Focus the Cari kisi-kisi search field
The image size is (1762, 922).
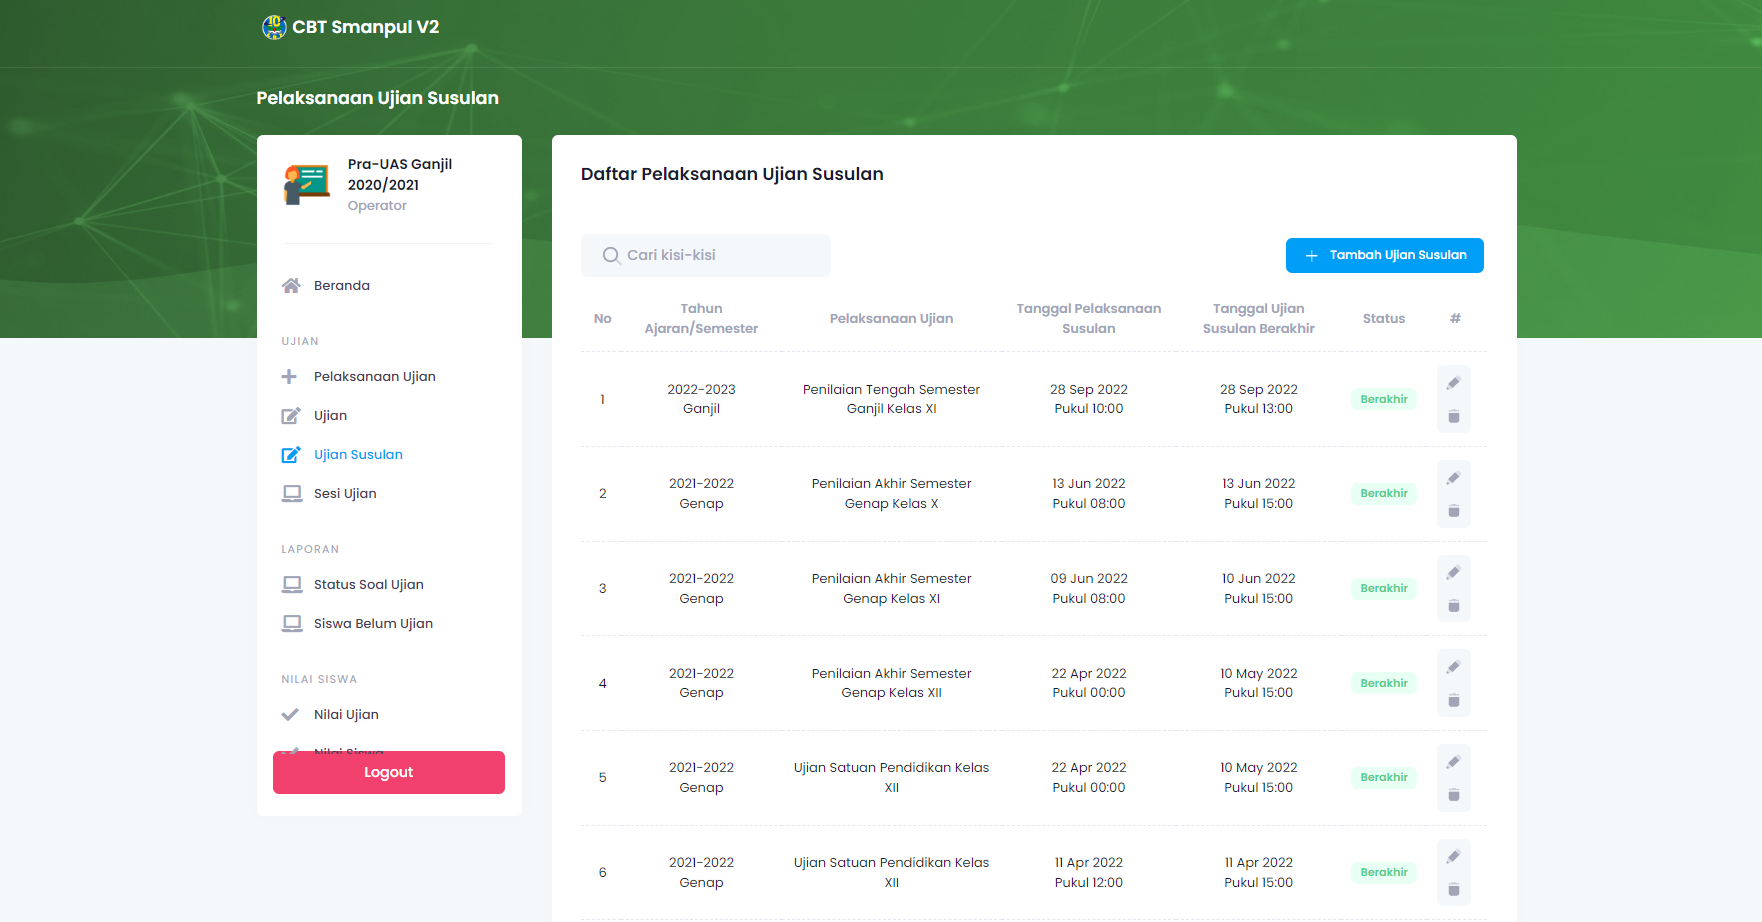[x=720, y=256]
